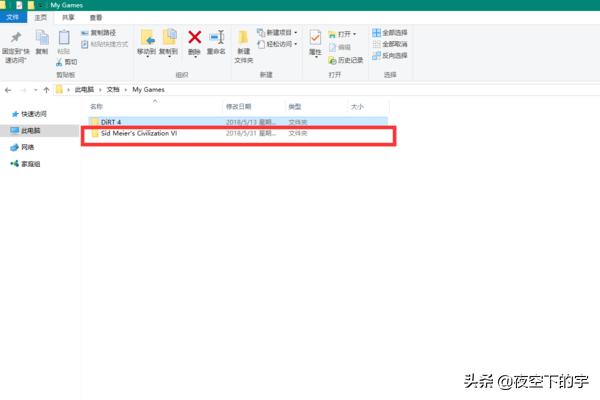Click 反向选择 invert selection
The image size is (600, 400).
[390, 56]
